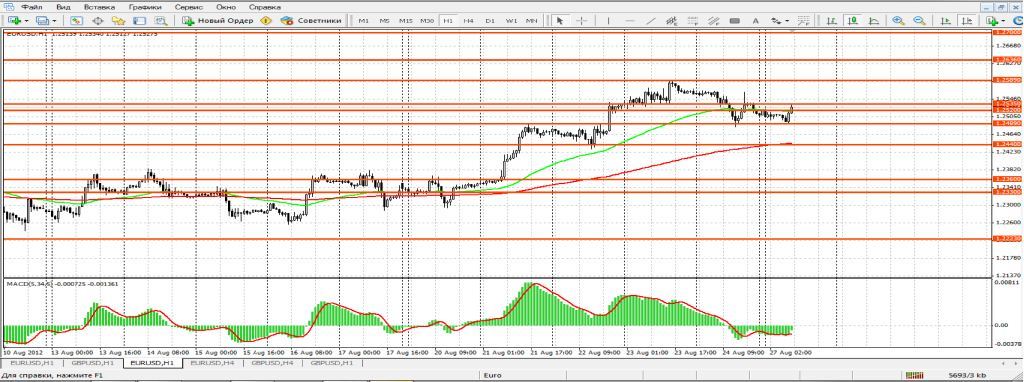Select the crosshair cursor tool

coord(581,20)
